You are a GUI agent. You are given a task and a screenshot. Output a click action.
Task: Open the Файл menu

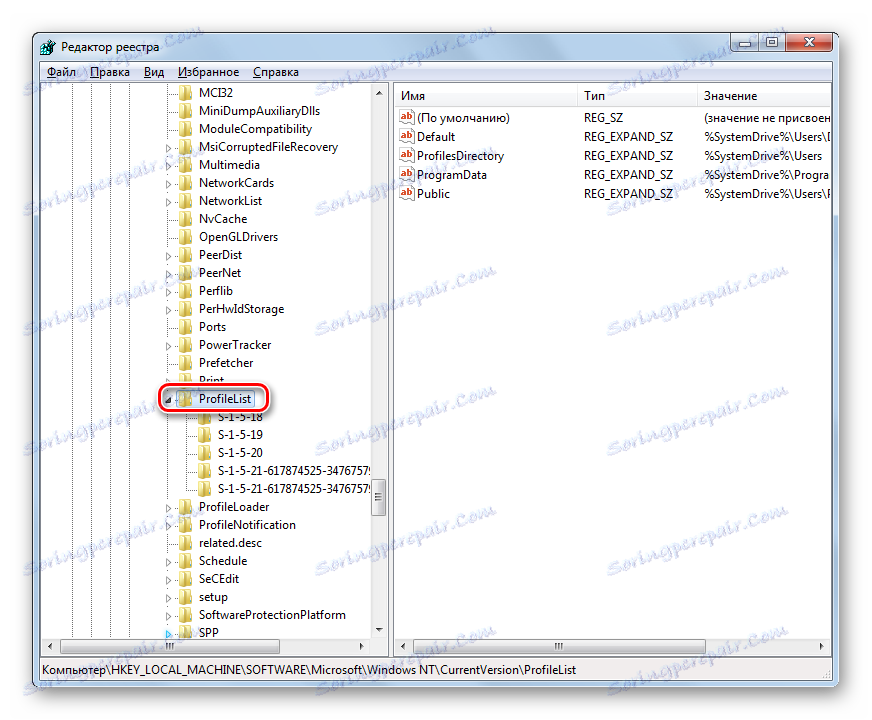(x=61, y=72)
